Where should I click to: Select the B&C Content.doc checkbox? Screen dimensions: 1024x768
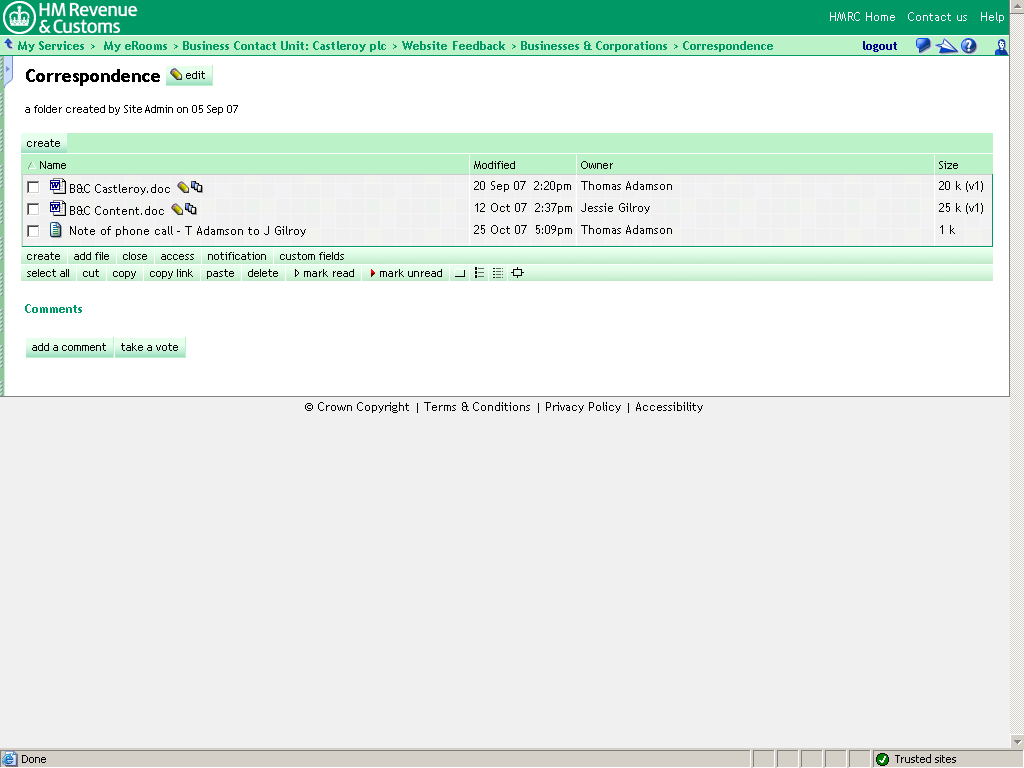[x=33, y=209]
